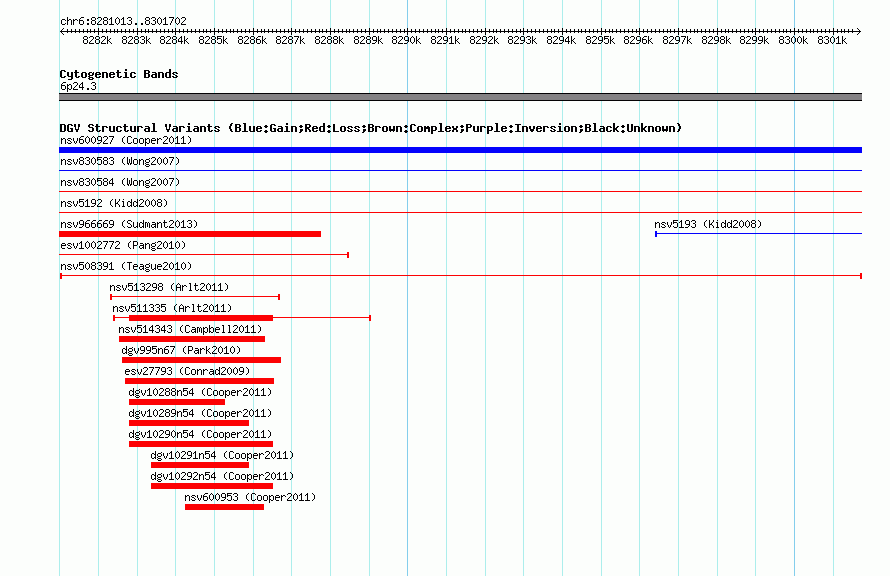This screenshot has height=576, width=890.
Task: Click the 8285k ruler tick label
Action: coord(213,40)
